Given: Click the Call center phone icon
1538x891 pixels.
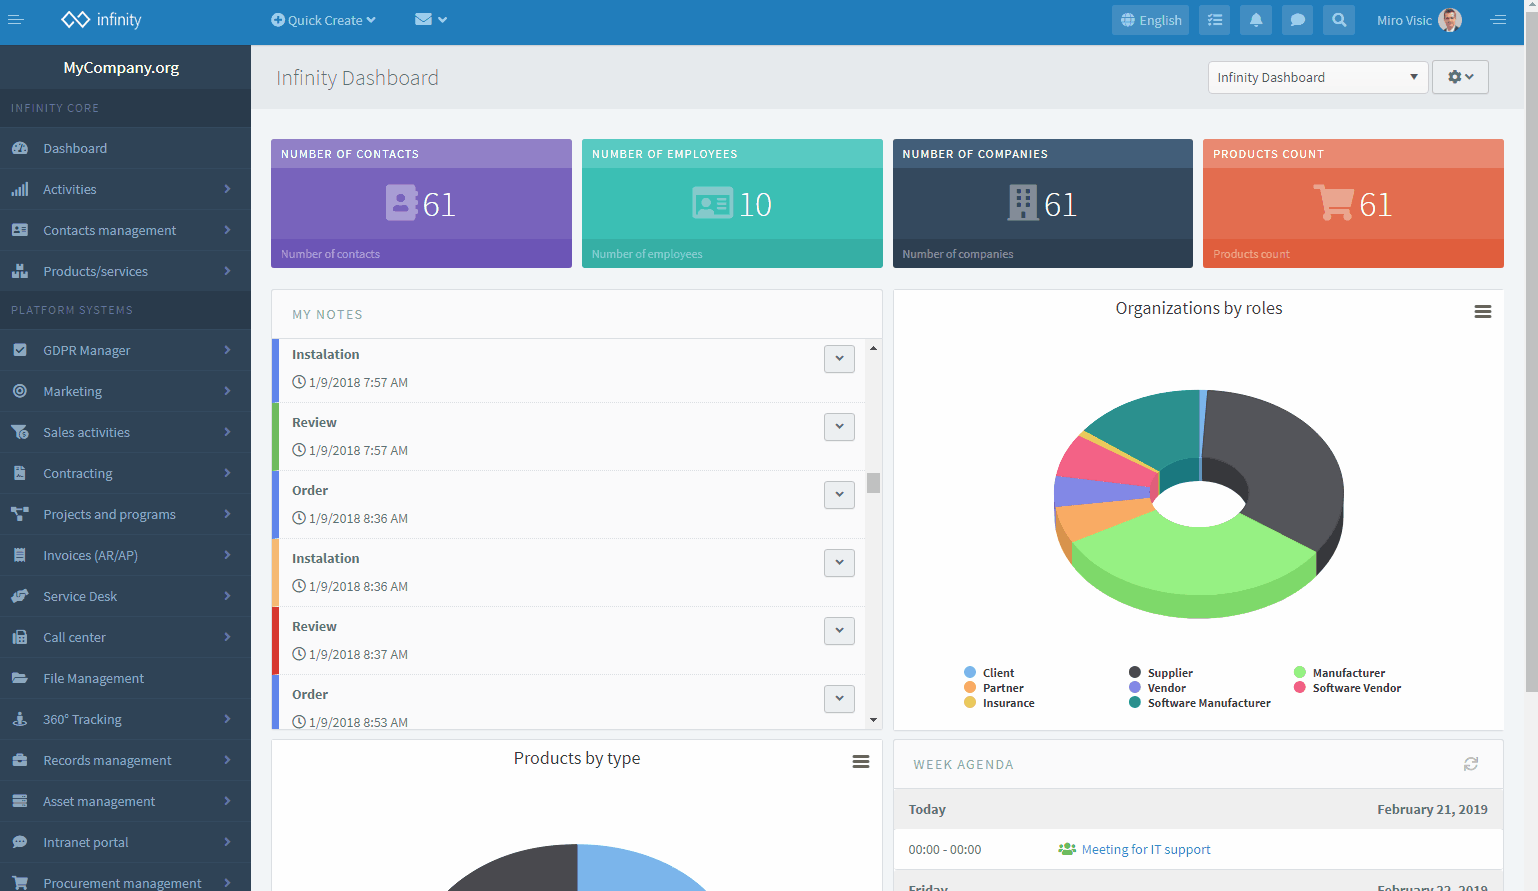Looking at the screenshot, I should 20,637.
